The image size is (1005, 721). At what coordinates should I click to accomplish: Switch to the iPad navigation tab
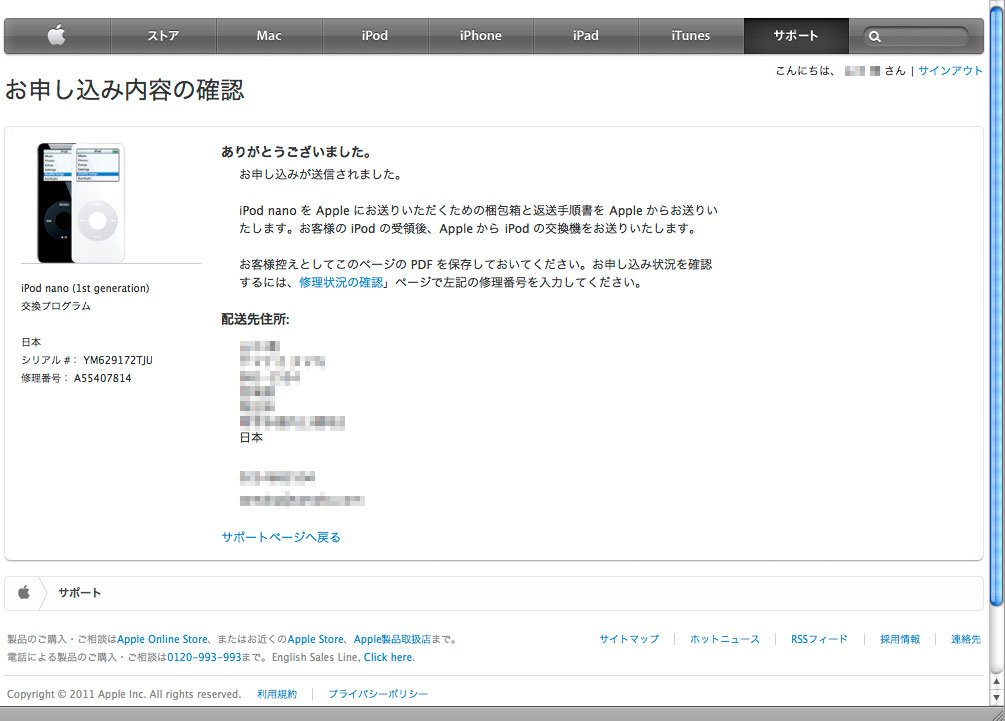point(586,36)
